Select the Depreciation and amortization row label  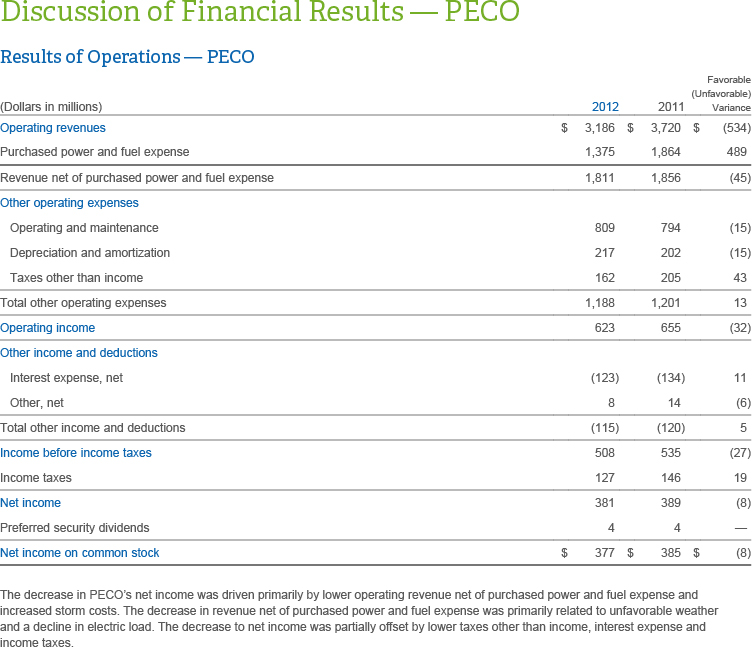90,253
